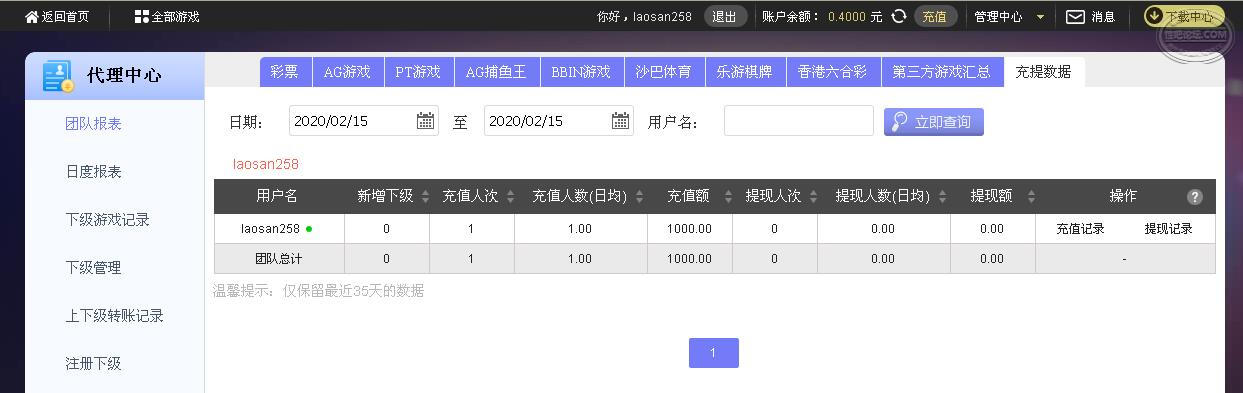Click the 返回首页 link
The width and height of the screenshot is (1243, 393).
pyautogui.click(x=65, y=17)
